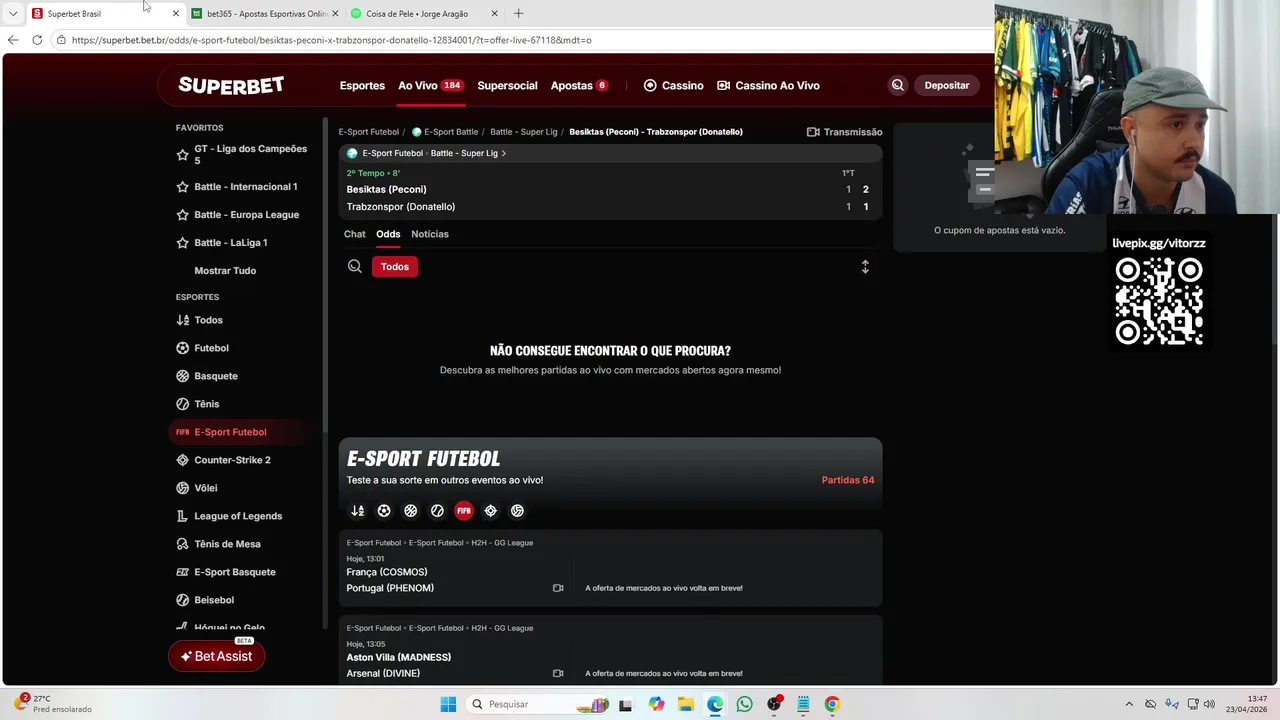Switch to bet365 browser tab
1280x720 pixels.
click(266, 14)
